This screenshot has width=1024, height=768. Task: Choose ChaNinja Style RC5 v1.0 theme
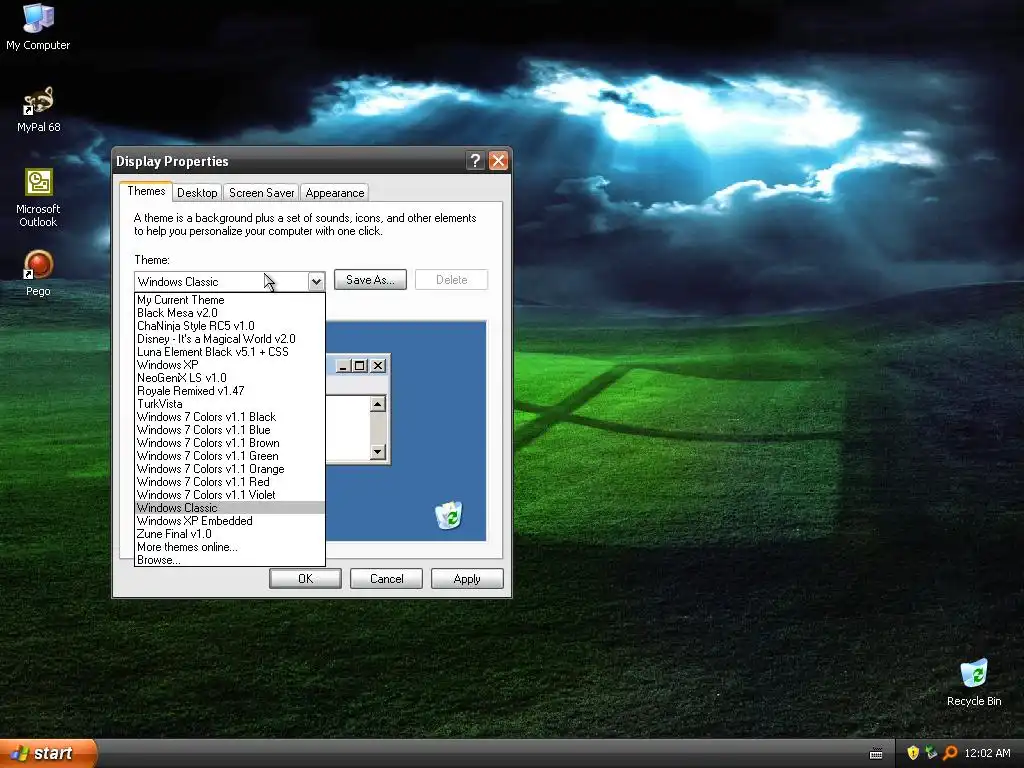pos(229,326)
